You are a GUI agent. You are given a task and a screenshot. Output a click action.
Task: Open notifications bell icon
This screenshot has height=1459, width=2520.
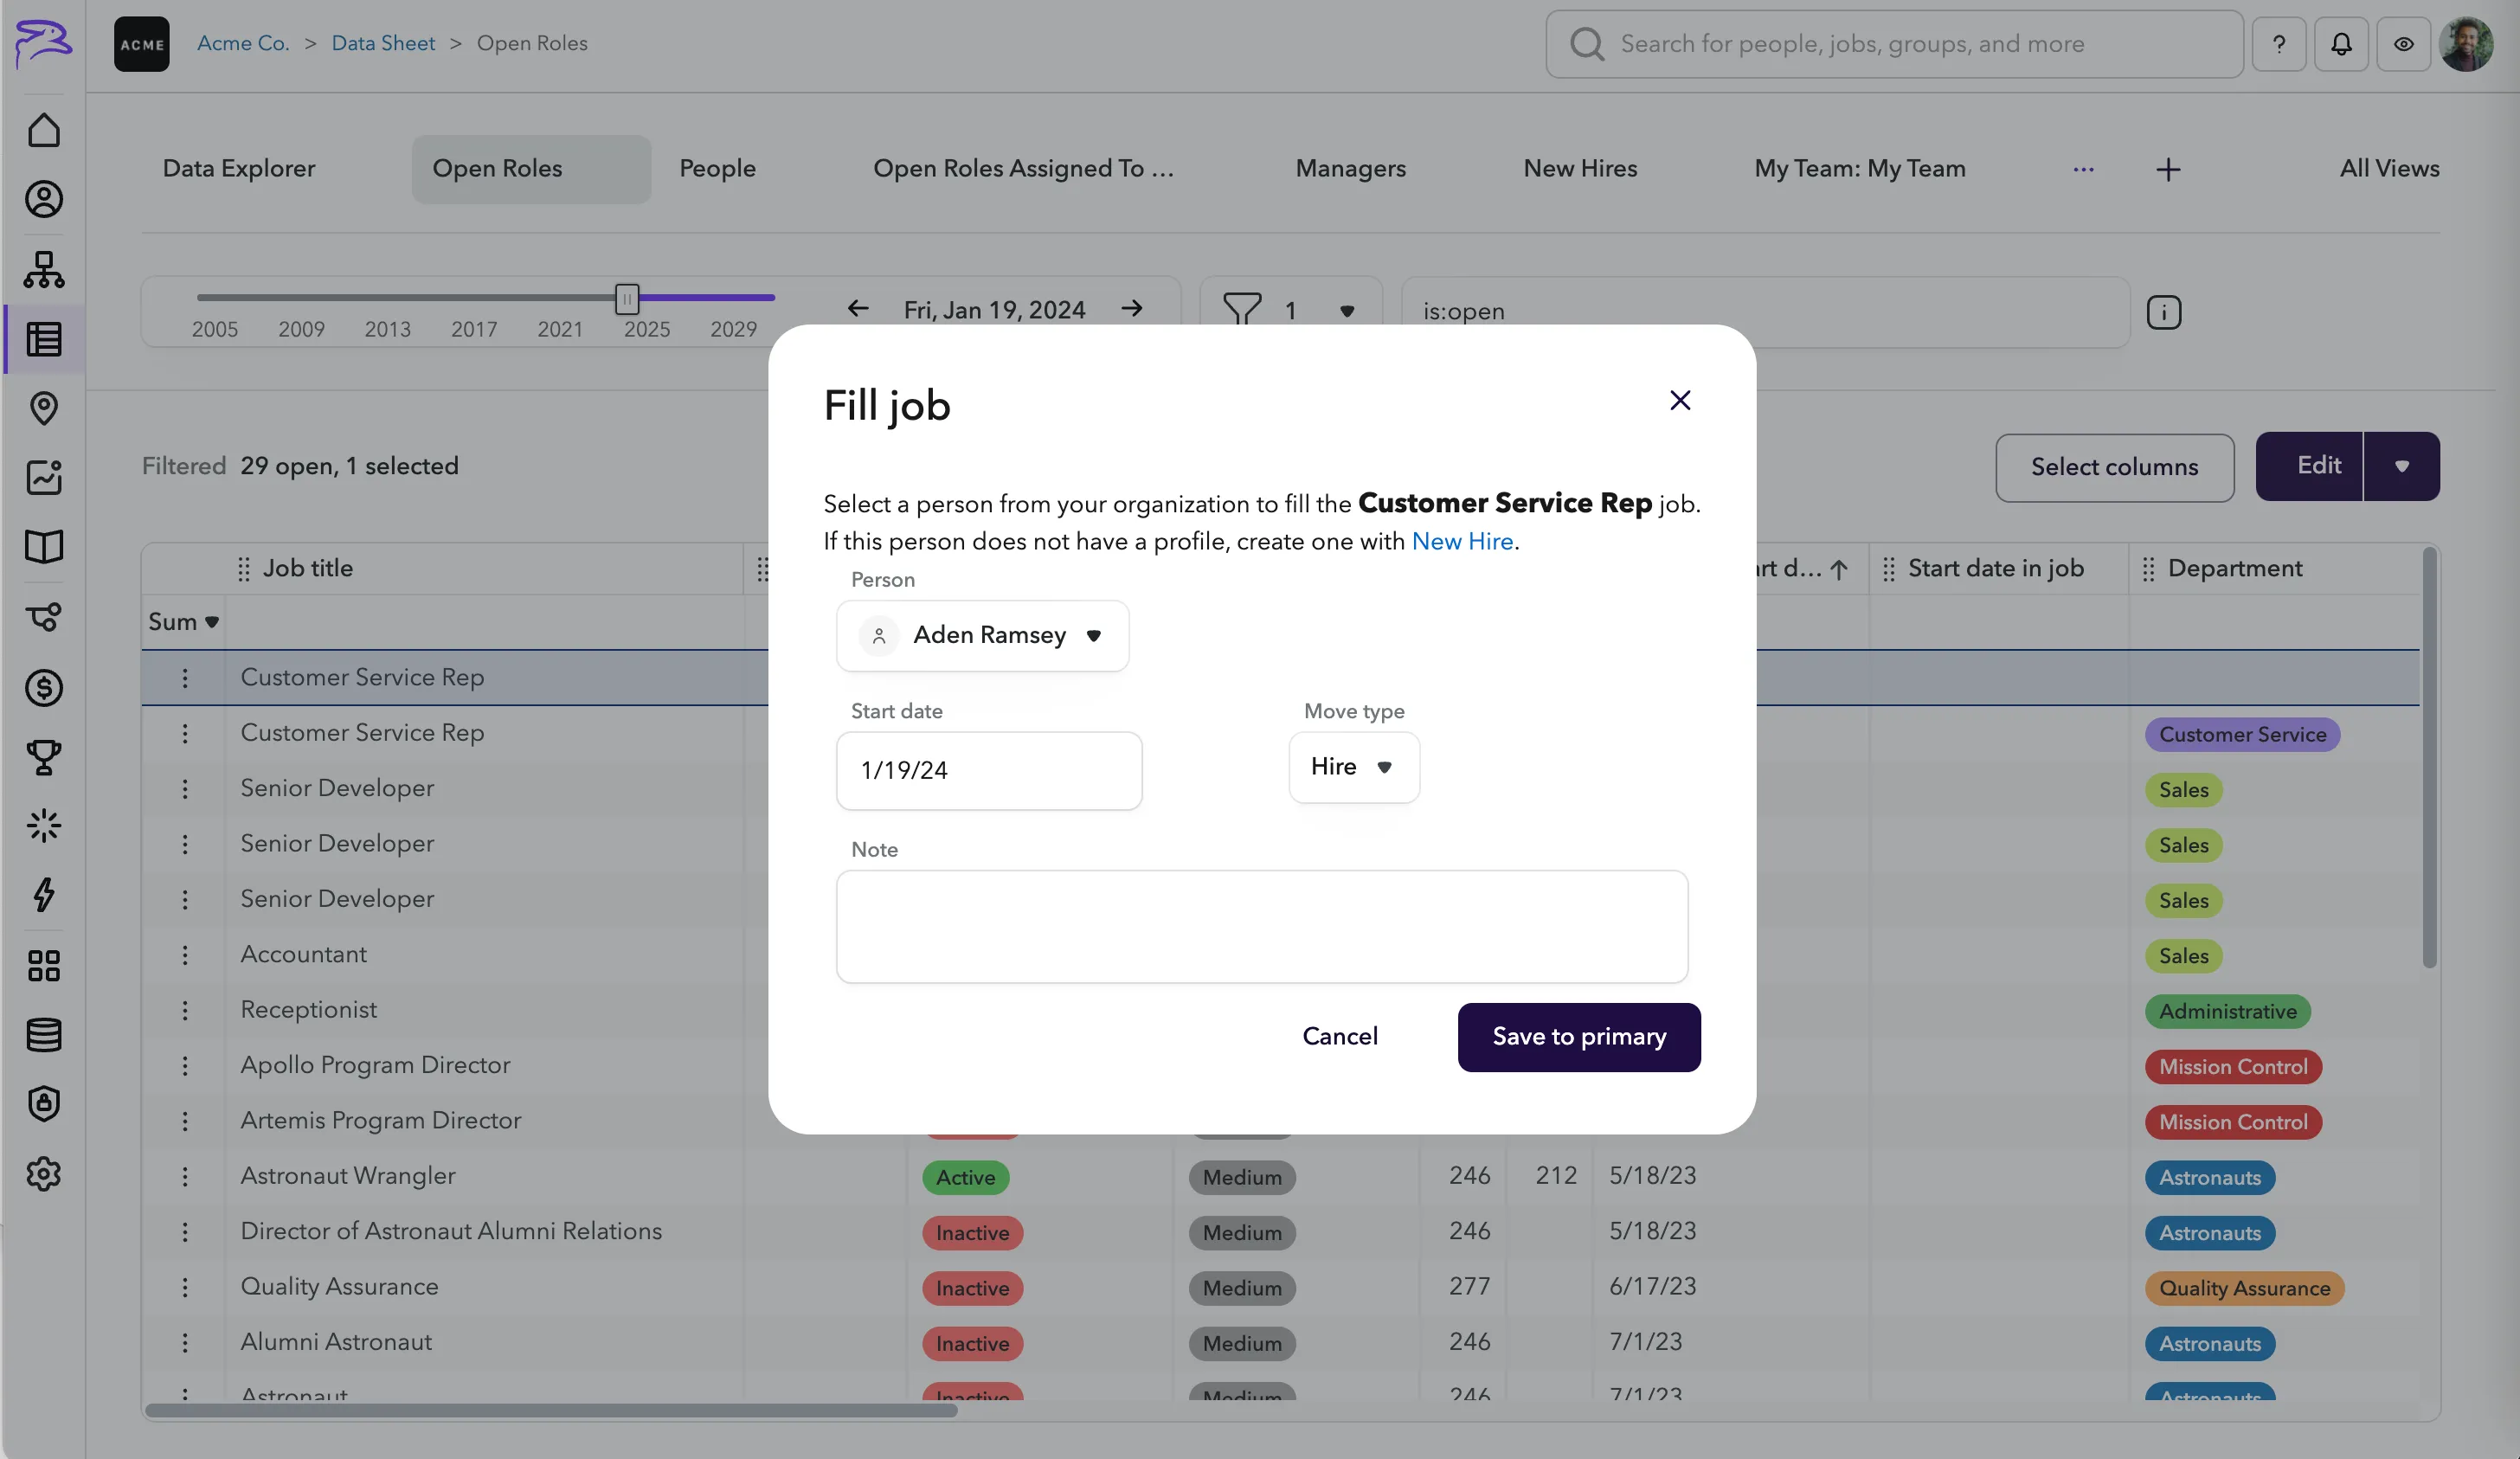[2341, 44]
